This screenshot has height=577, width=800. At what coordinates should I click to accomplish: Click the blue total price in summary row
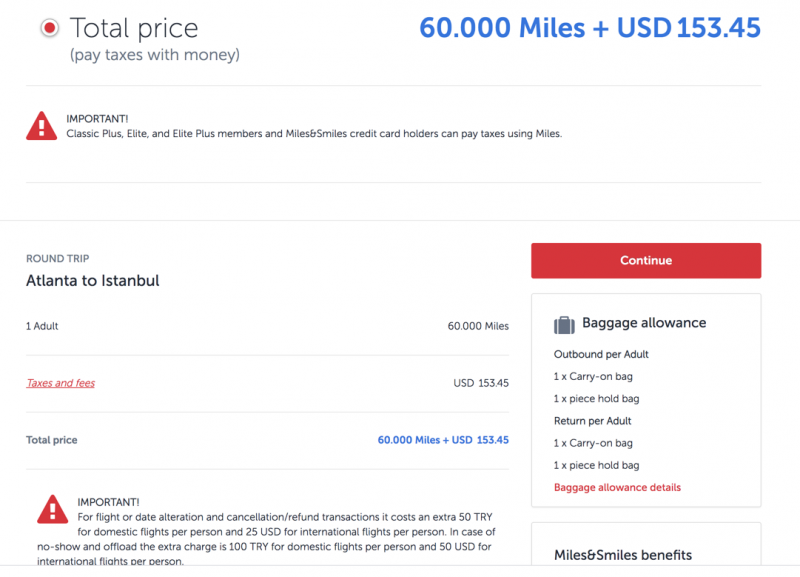(x=443, y=440)
